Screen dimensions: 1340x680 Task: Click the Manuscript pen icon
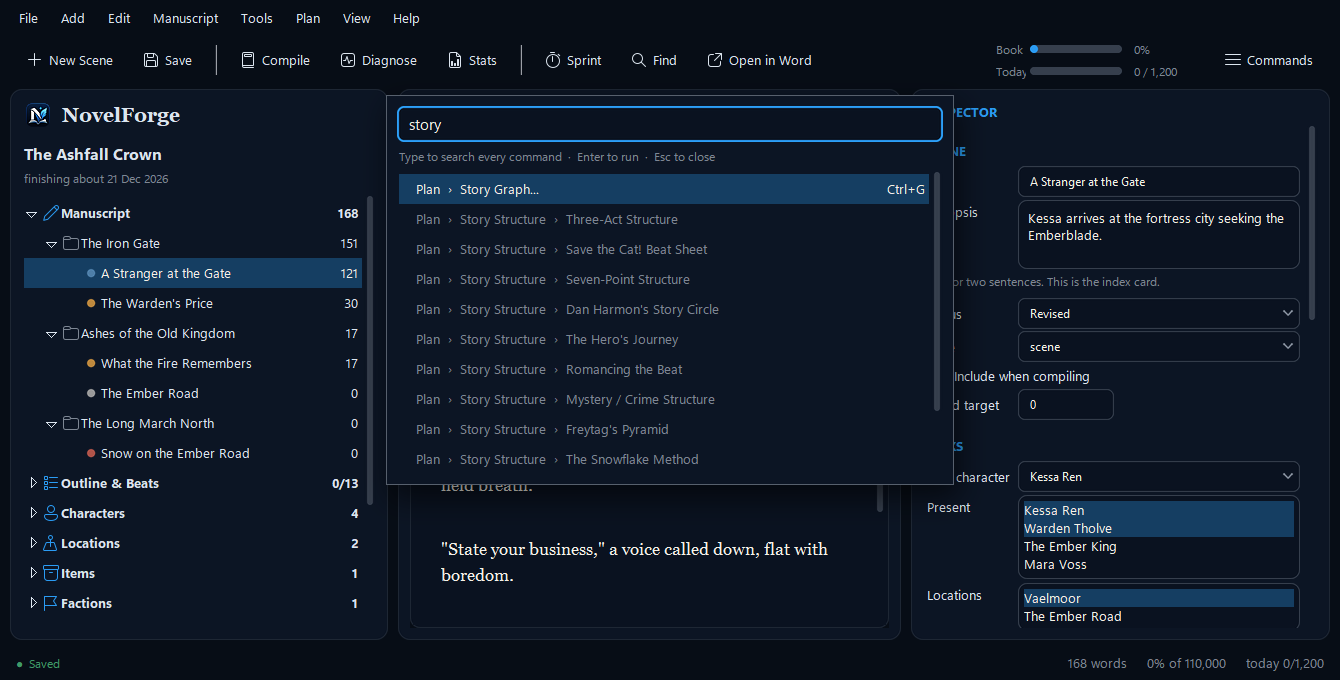coord(52,213)
